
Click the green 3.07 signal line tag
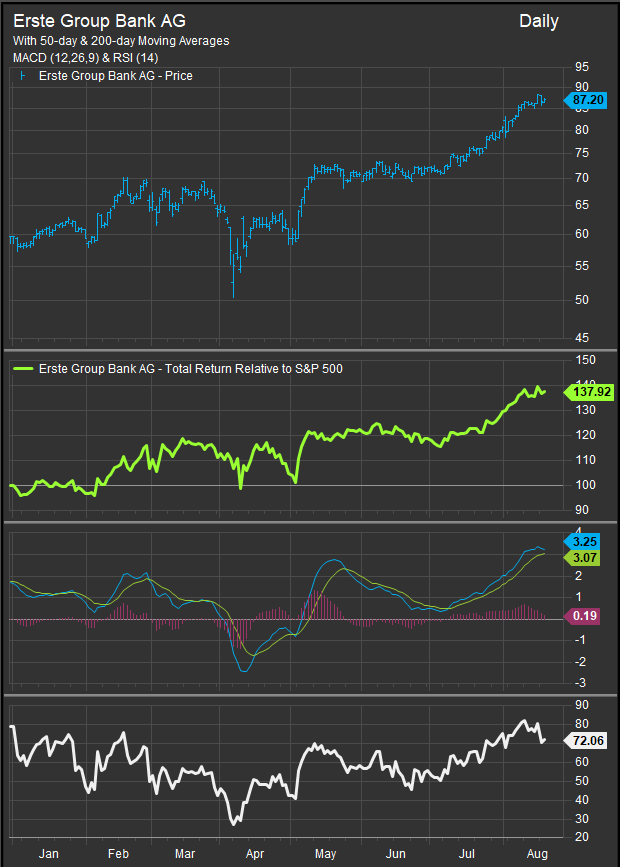[x=585, y=556]
